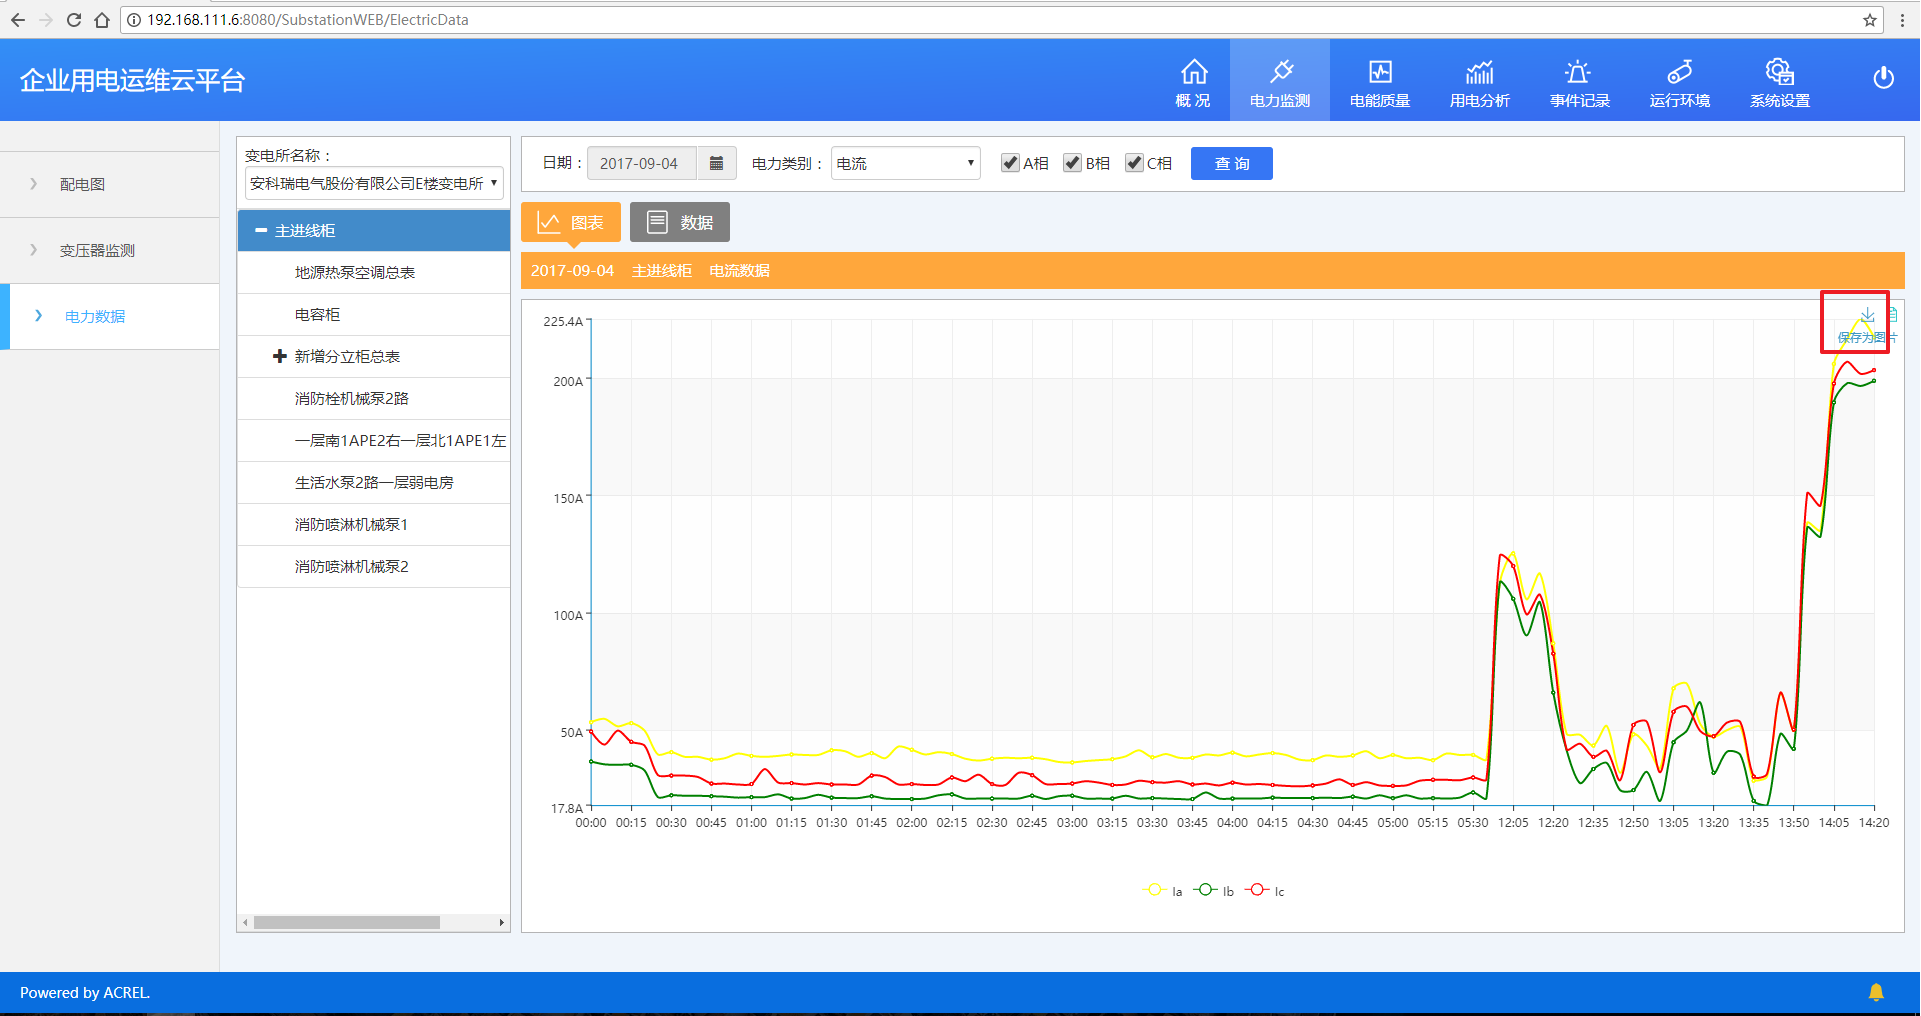Open the 电力类别 电流 dropdown
The height and width of the screenshot is (1016, 1921).
pyautogui.click(x=905, y=163)
